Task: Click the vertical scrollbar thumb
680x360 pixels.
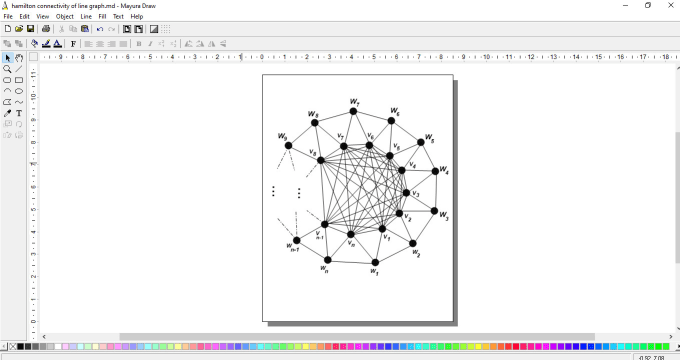Action: (x=678, y=197)
